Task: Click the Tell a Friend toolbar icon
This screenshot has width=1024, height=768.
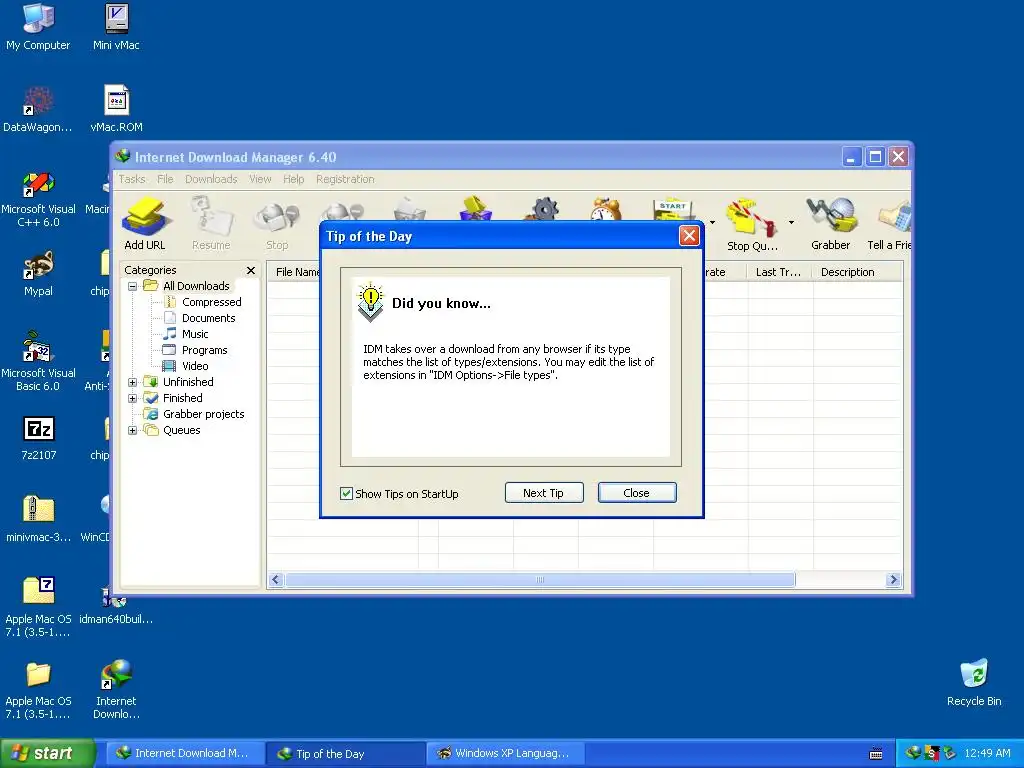Action: [889, 224]
